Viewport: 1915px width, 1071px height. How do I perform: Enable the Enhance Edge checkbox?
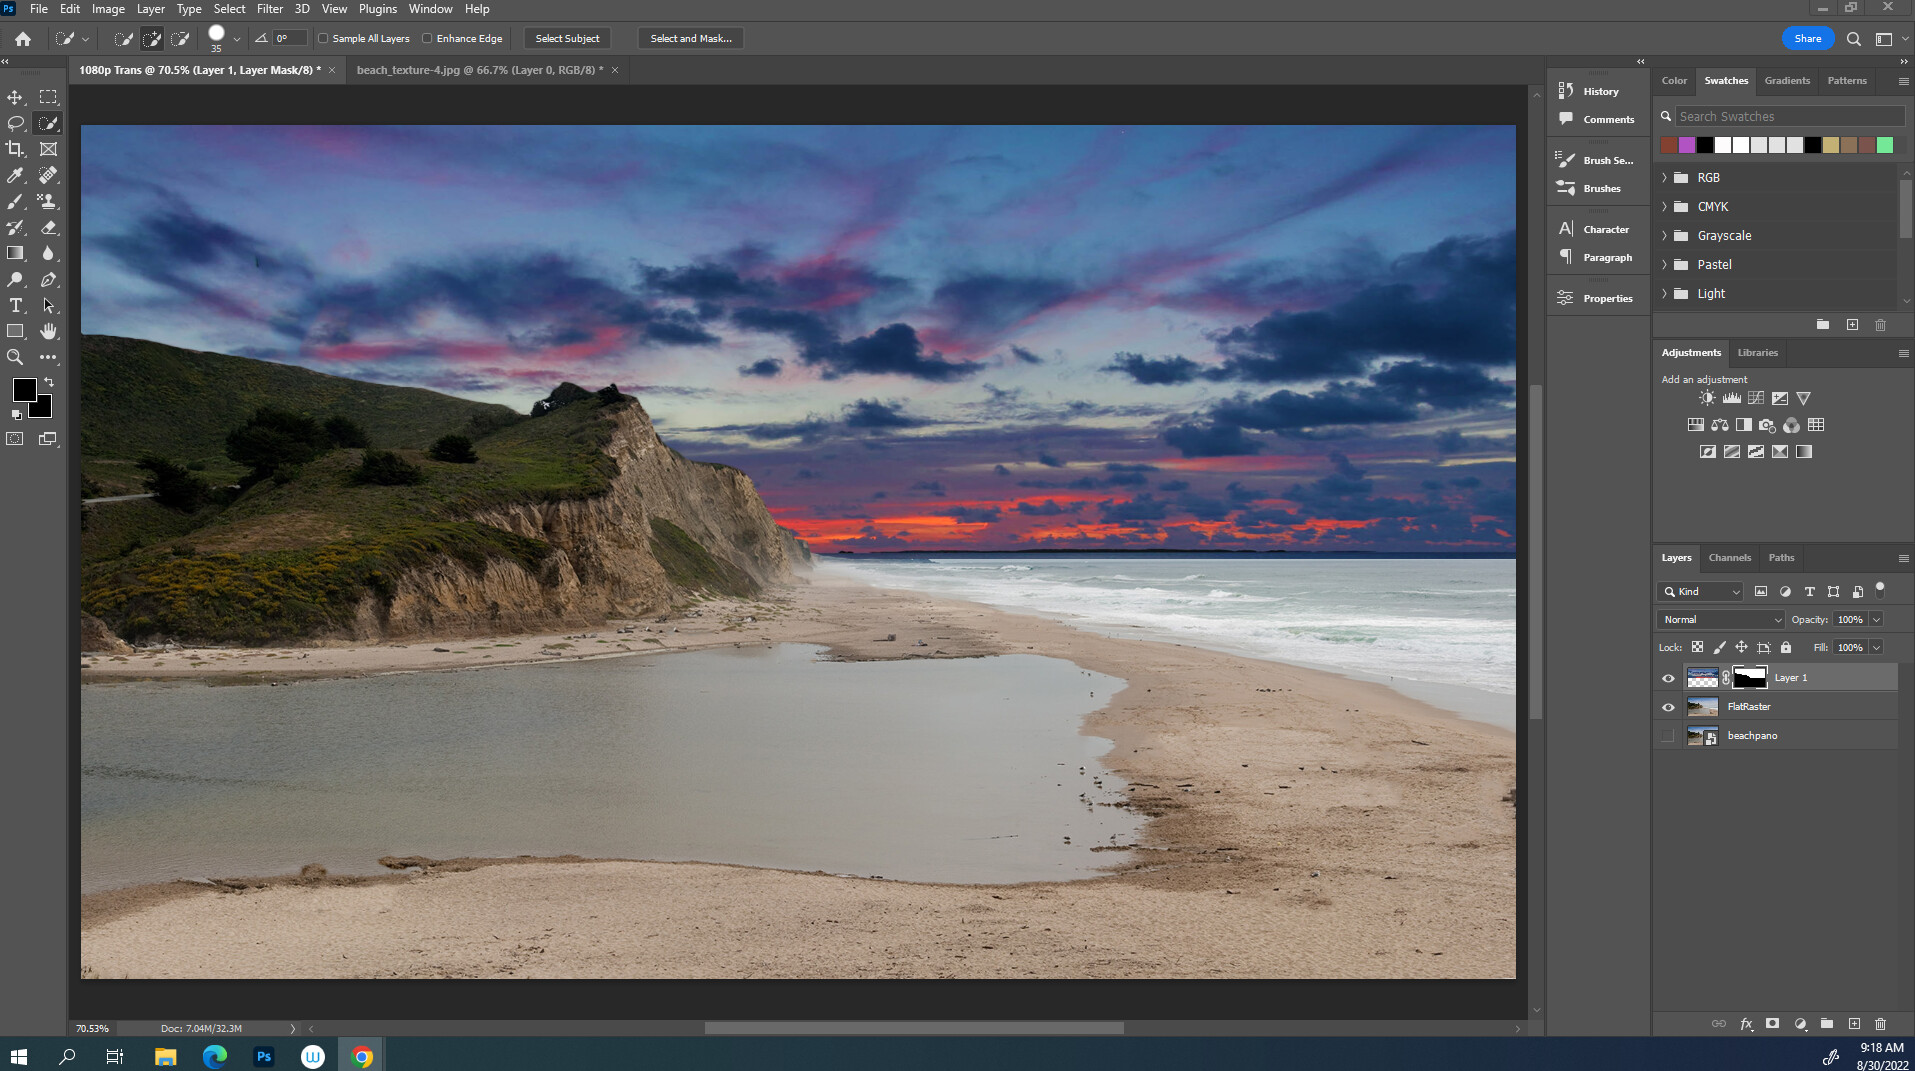pos(425,38)
